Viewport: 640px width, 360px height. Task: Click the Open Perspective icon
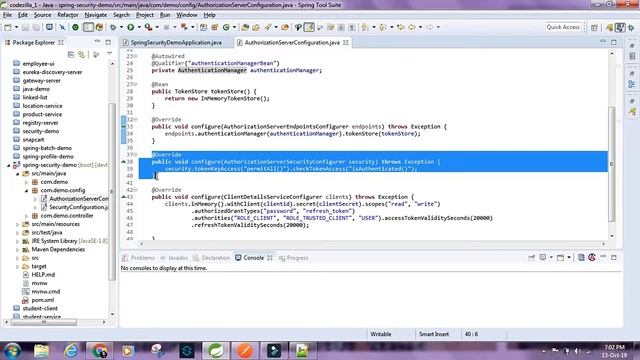pos(594,27)
